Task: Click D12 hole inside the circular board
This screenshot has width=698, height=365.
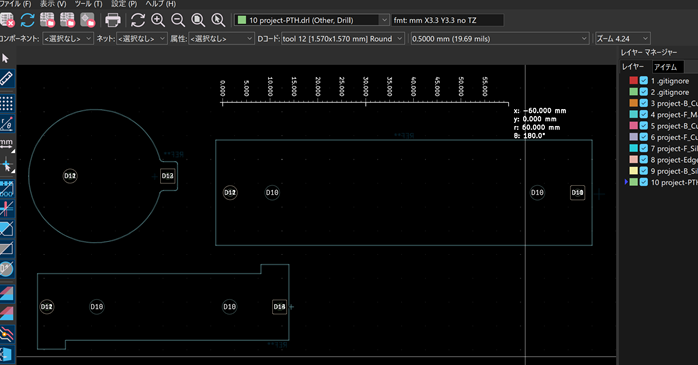Action: pyautogui.click(x=70, y=176)
